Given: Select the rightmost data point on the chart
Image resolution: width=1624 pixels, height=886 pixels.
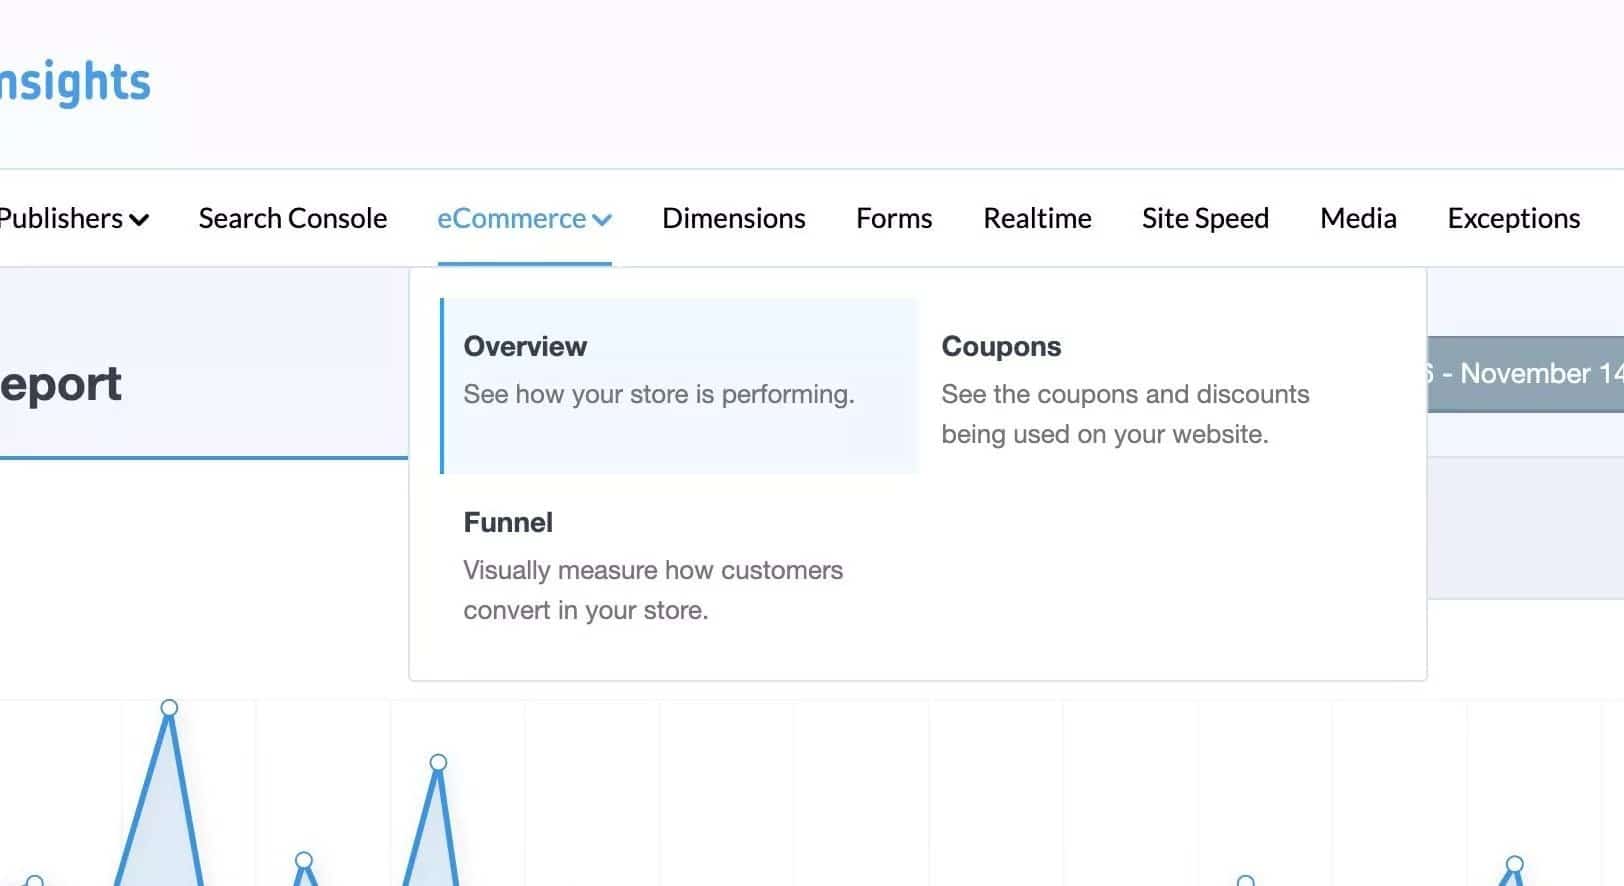Looking at the screenshot, I should click(1514, 864).
